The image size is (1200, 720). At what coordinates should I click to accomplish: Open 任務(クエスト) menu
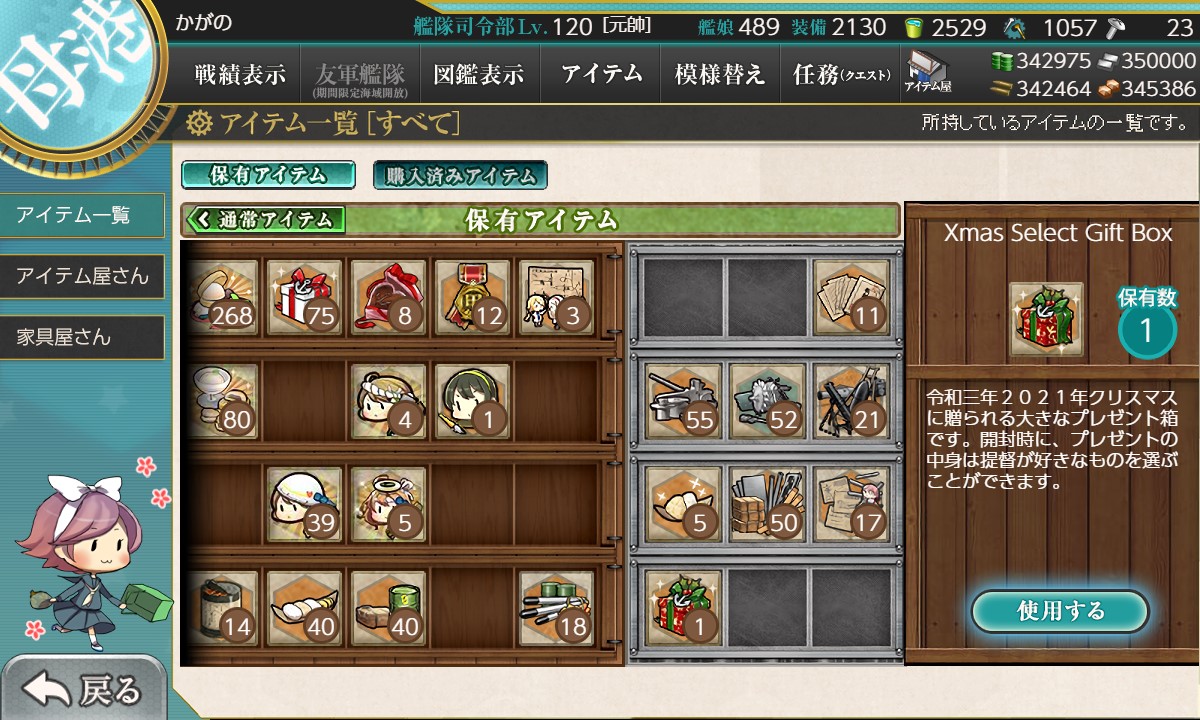[x=840, y=74]
